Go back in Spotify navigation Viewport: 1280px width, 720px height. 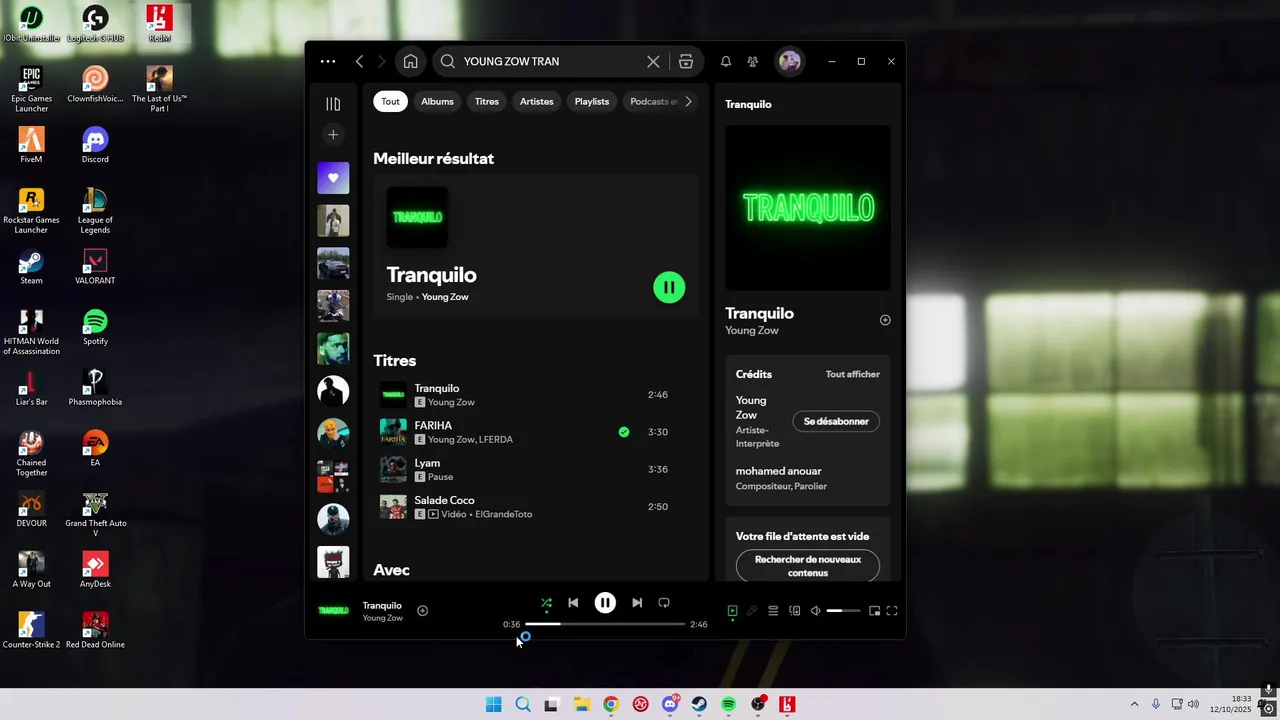coord(359,61)
